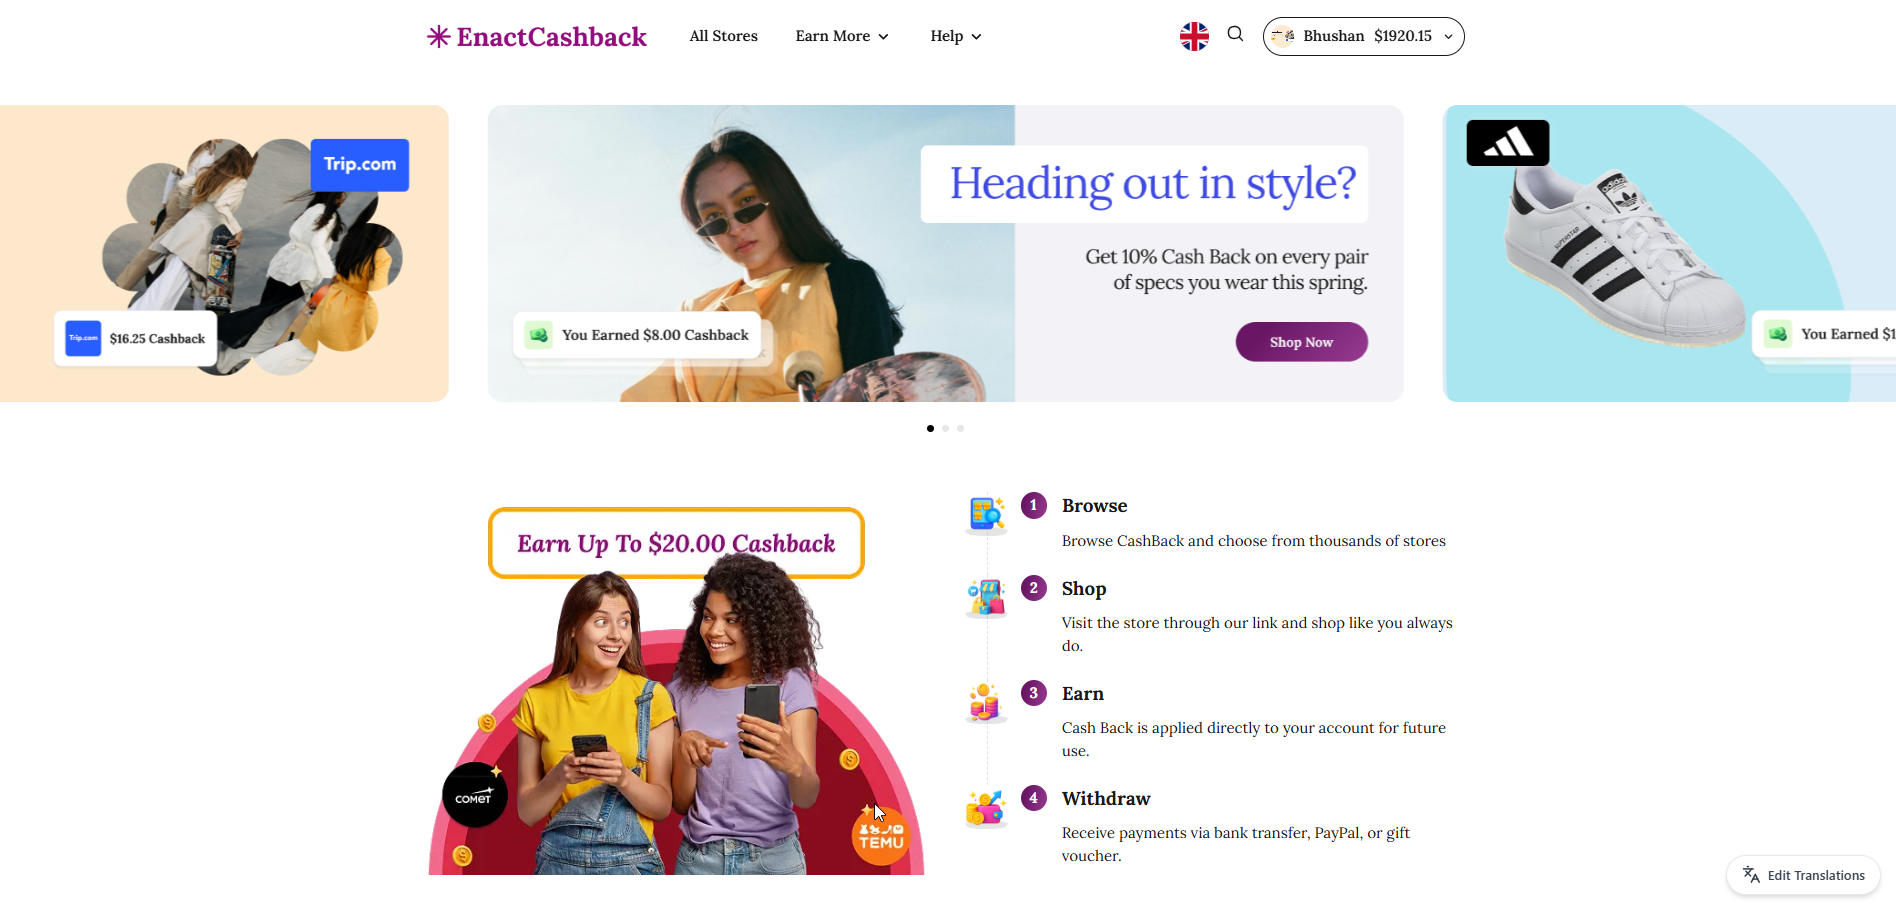Go to All Stores
The image size is (1896, 904).
[724, 36]
